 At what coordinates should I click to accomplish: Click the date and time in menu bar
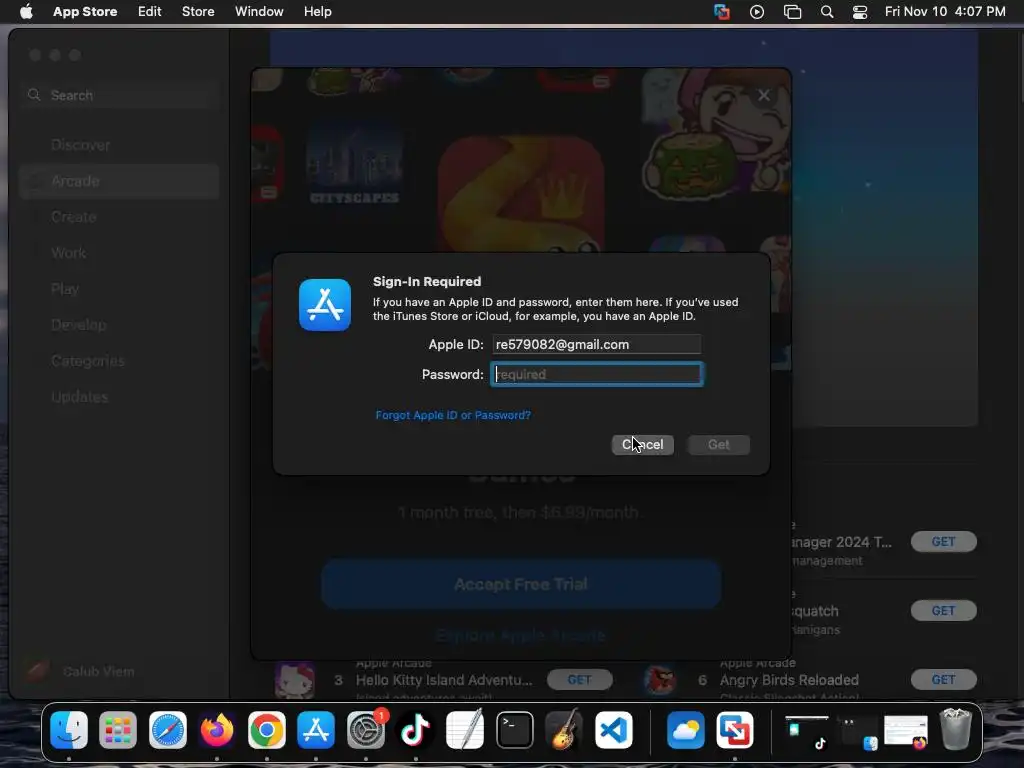(945, 12)
